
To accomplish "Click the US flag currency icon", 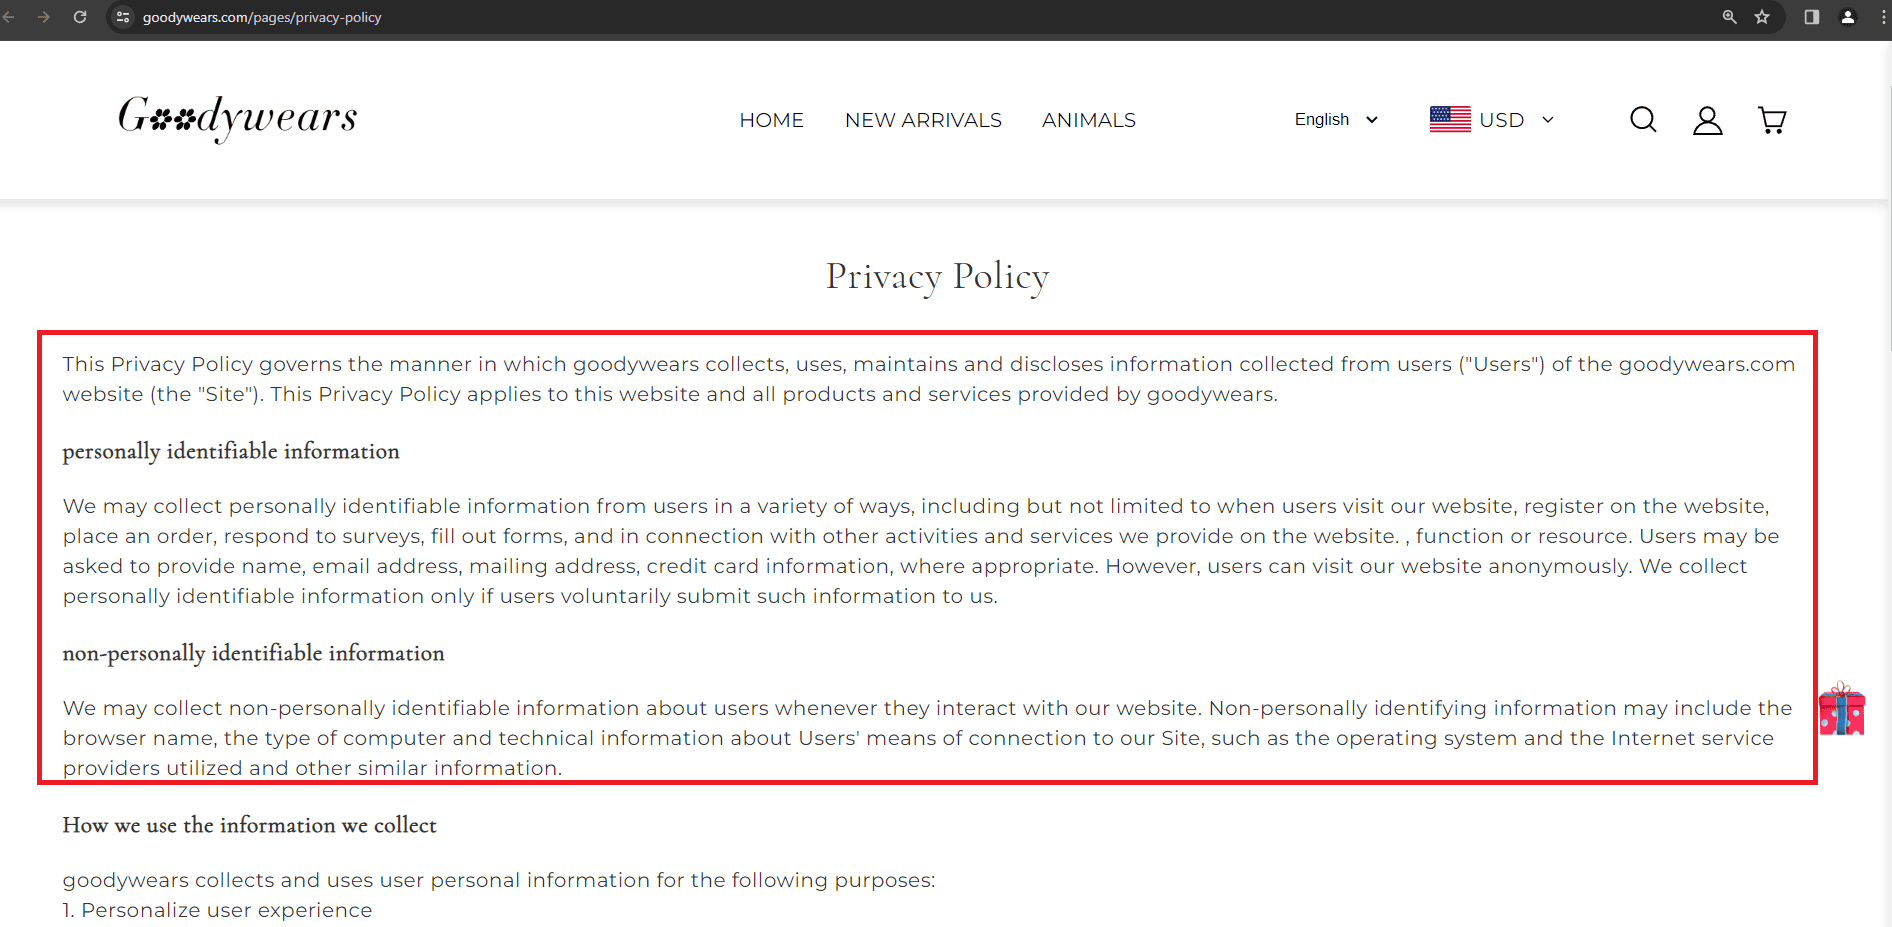I will point(1450,120).
